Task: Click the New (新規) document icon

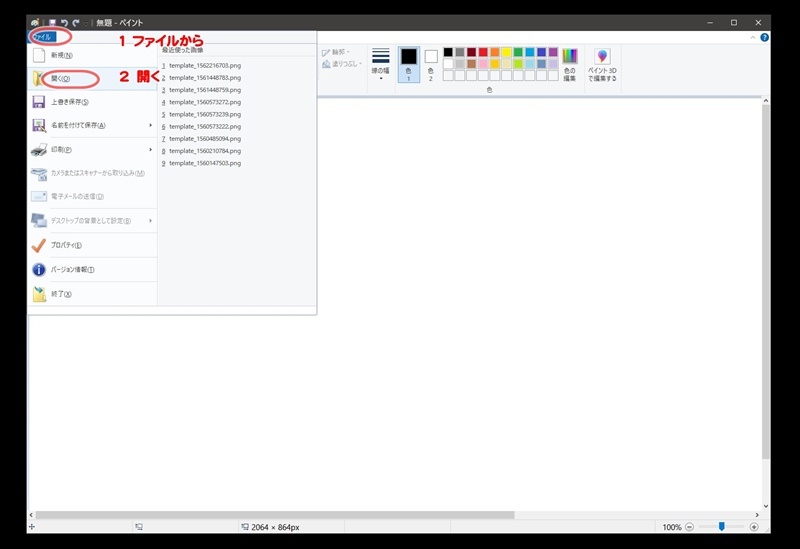Action: point(40,55)
